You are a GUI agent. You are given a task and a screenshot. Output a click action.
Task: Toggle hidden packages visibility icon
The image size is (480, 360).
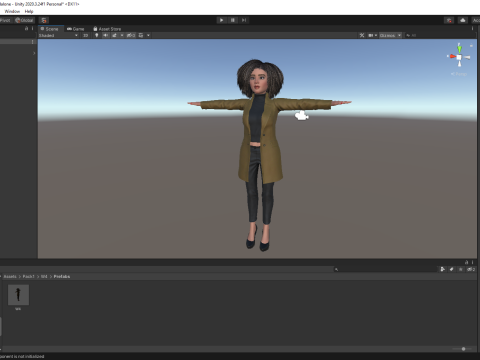tap(471, 269)
